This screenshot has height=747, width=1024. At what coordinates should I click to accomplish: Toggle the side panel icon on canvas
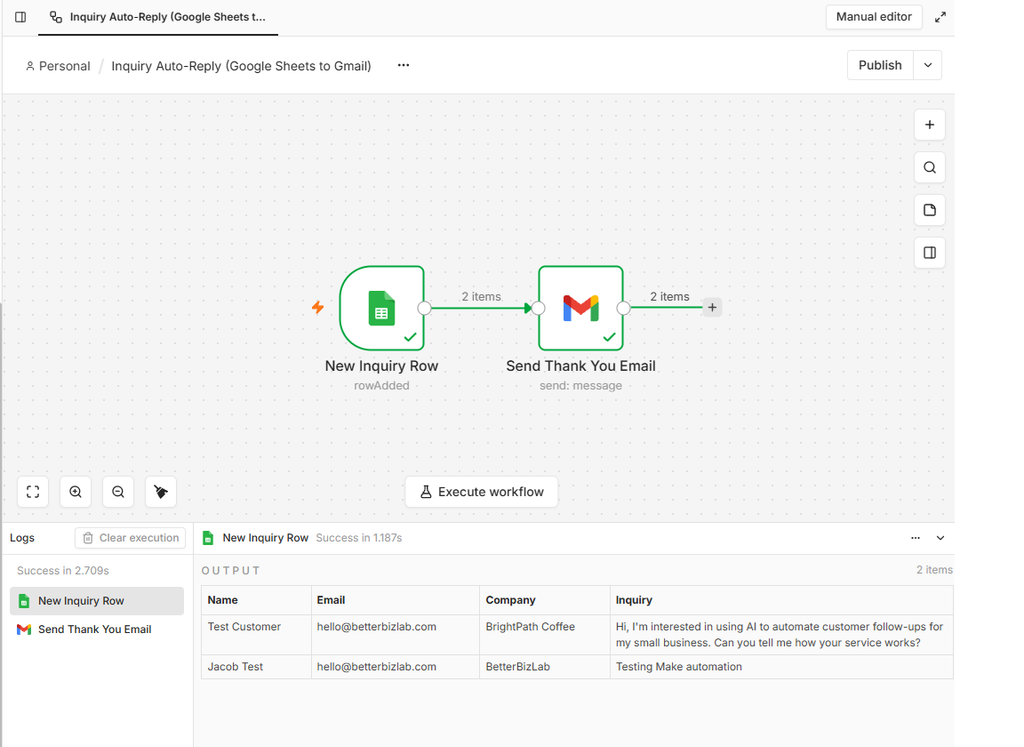click(x=929, y=253)
